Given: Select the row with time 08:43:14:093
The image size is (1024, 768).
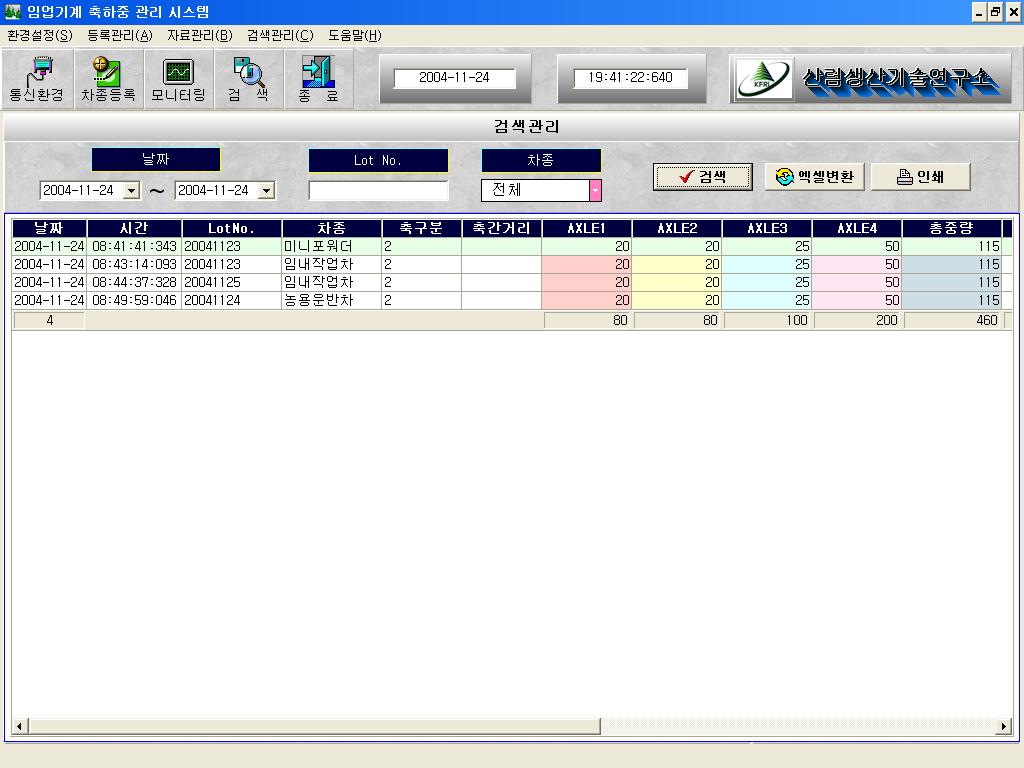Looking at the screenshot, I should 512,264.
